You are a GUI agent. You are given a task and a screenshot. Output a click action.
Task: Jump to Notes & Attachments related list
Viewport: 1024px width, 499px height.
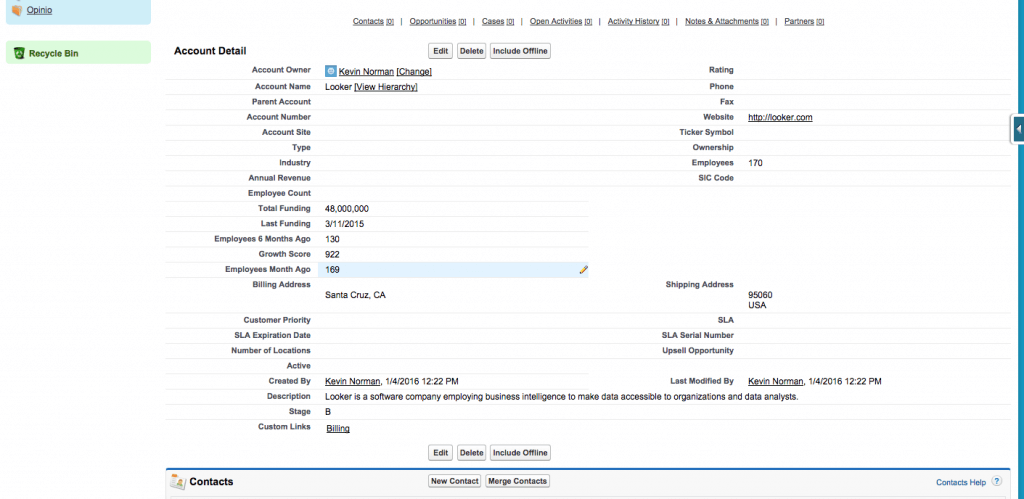[722, 21]
